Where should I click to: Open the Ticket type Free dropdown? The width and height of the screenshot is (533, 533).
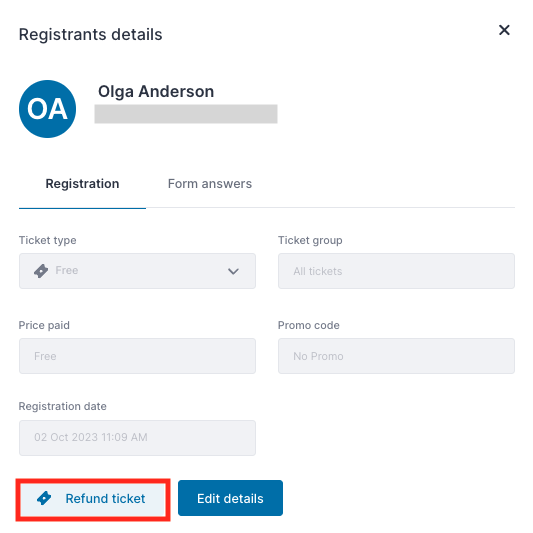coord(137,271)
